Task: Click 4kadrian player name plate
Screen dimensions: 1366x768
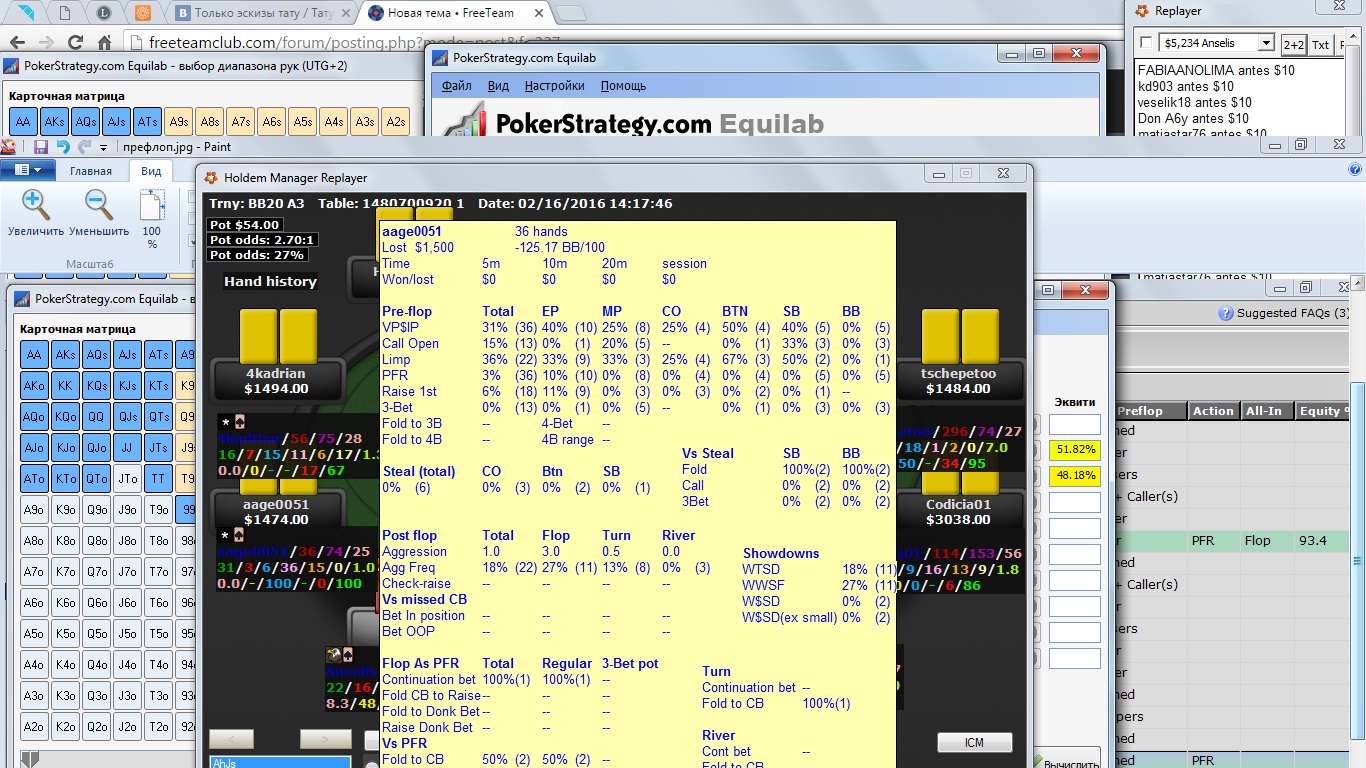Action: click(276, 381)
